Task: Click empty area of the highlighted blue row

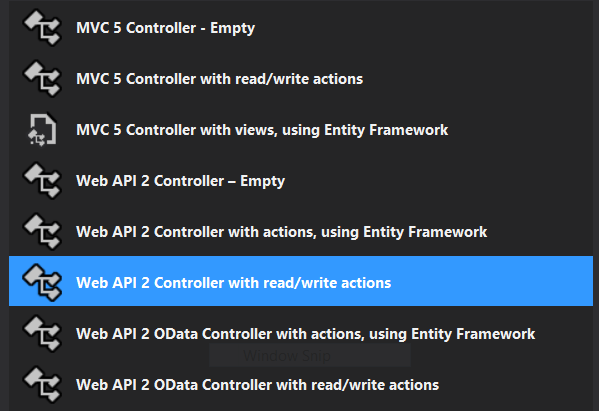Action: pos(492,281)
